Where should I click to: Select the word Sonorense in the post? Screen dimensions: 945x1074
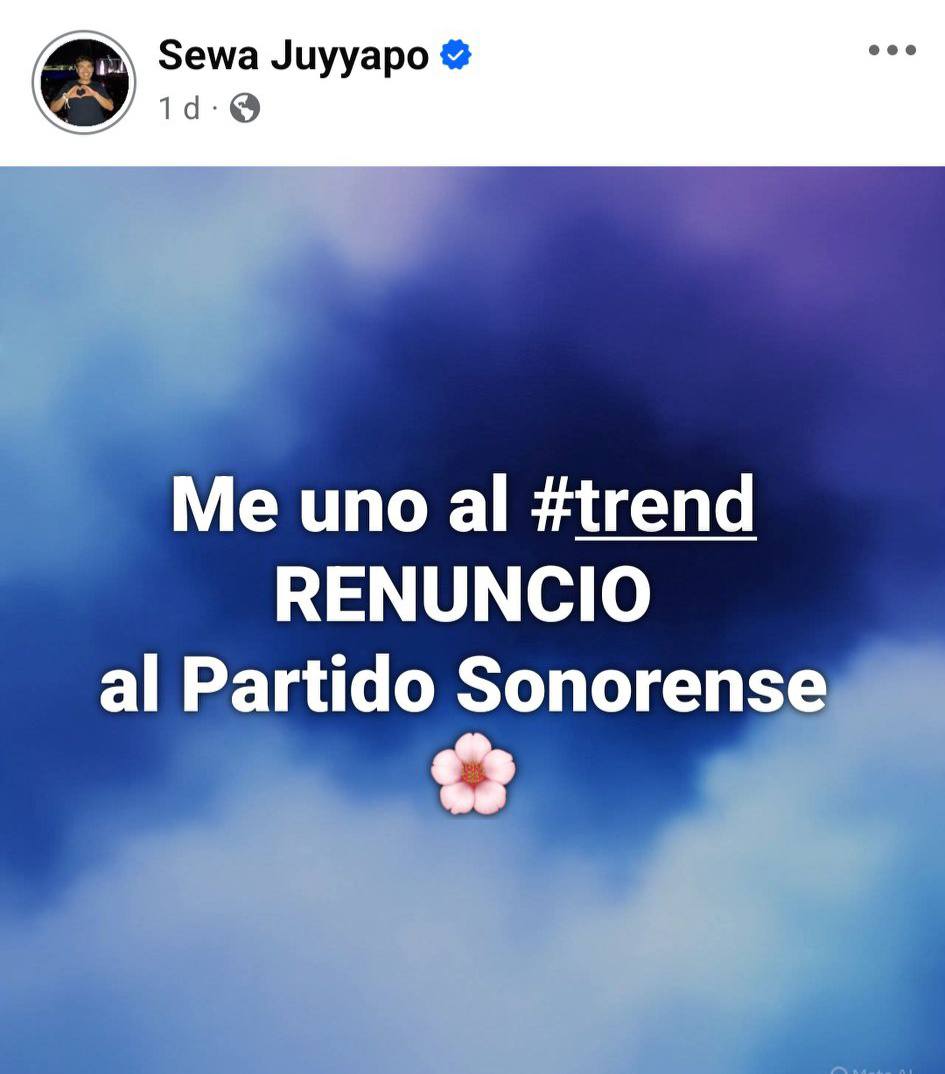click(x=641, y=685)
